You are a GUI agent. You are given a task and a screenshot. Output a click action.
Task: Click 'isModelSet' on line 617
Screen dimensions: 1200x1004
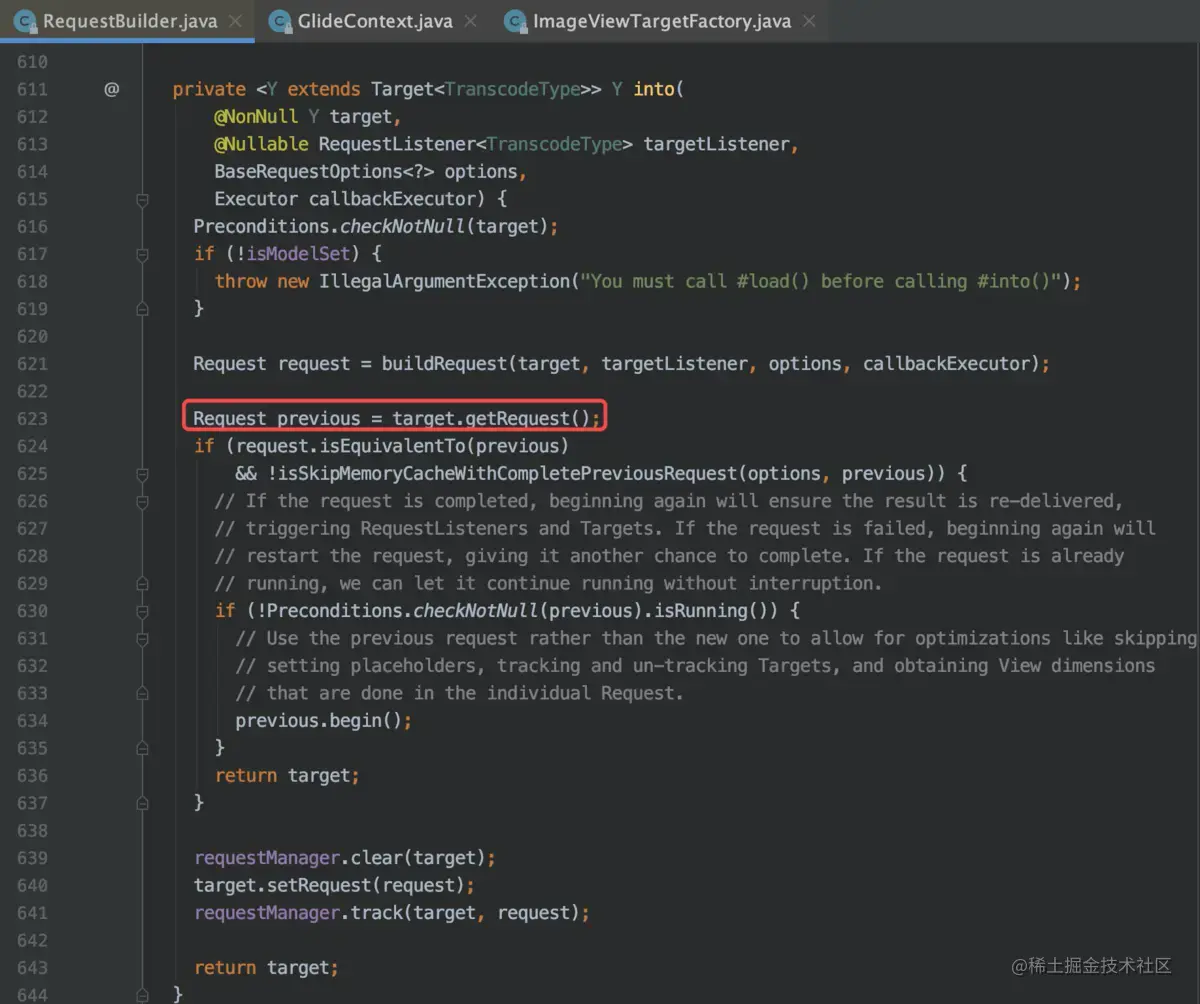coord(298,254)
